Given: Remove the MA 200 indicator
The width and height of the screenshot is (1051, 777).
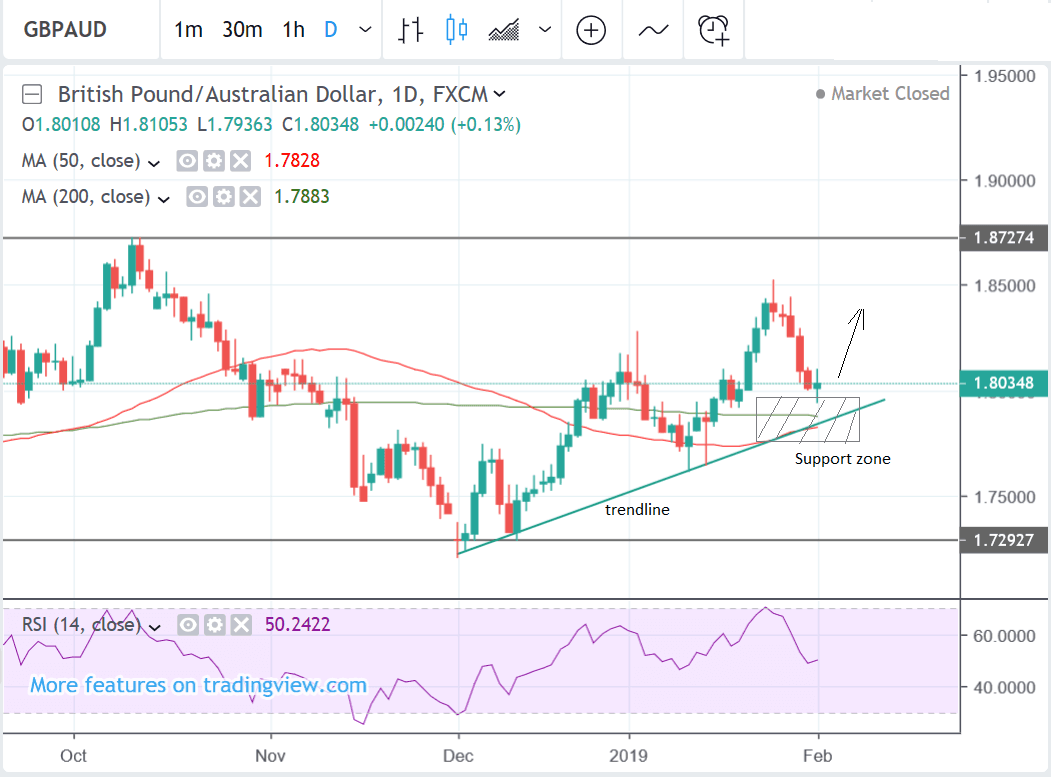Looking at the screenshot, I should point(240,197).
